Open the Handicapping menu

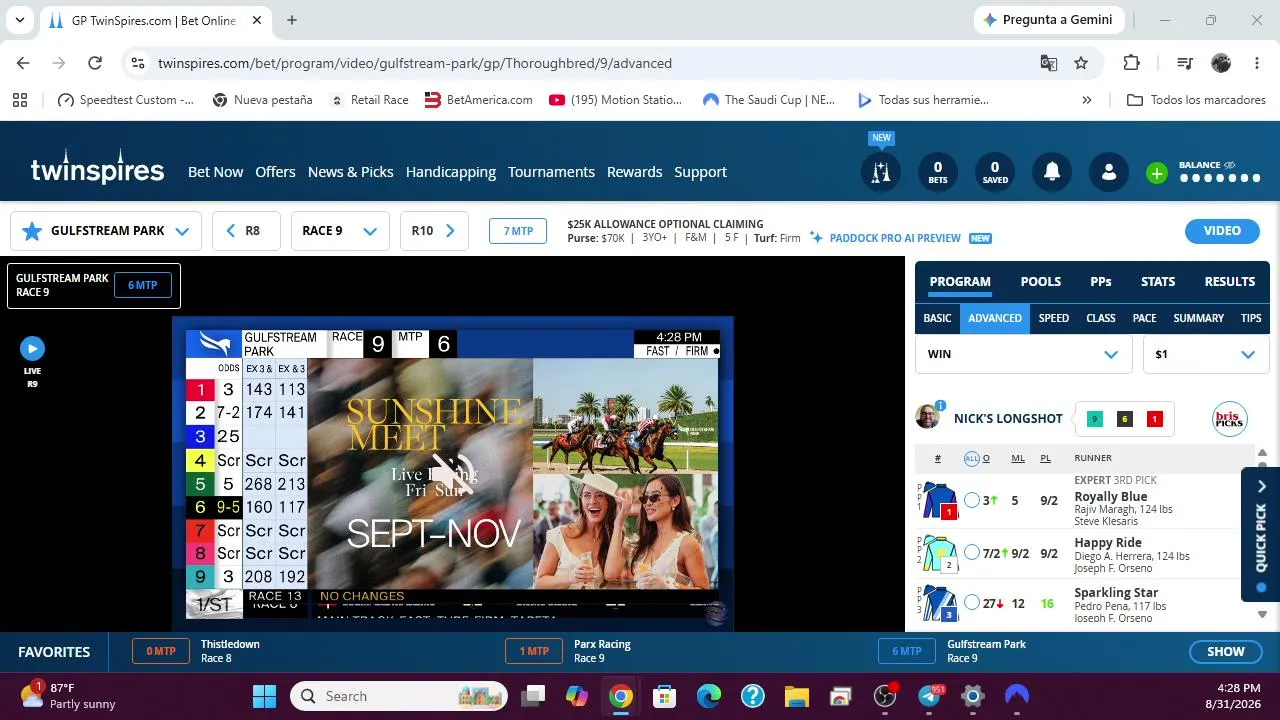pyautogui.click(x=451, y=172)
